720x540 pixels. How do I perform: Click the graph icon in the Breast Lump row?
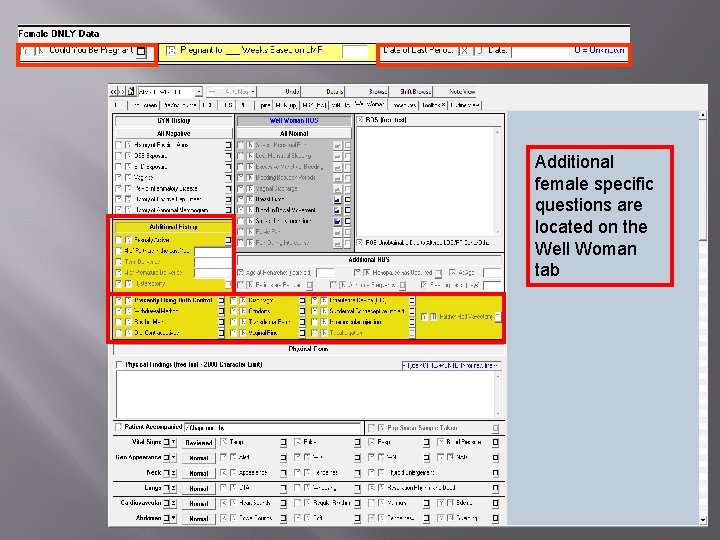(338, 200)
